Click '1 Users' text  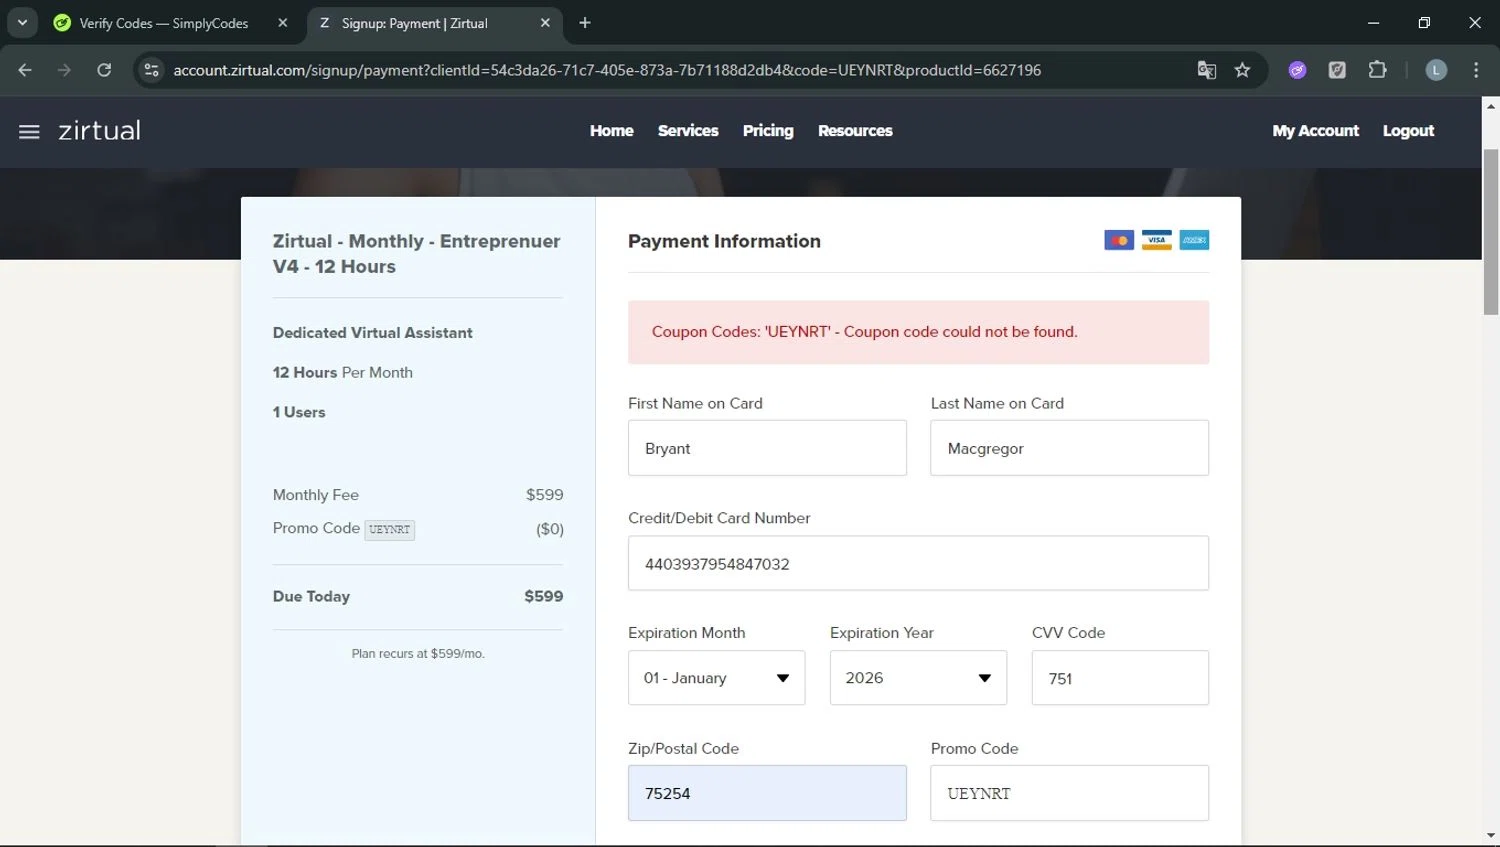click(x=298, y=412)
